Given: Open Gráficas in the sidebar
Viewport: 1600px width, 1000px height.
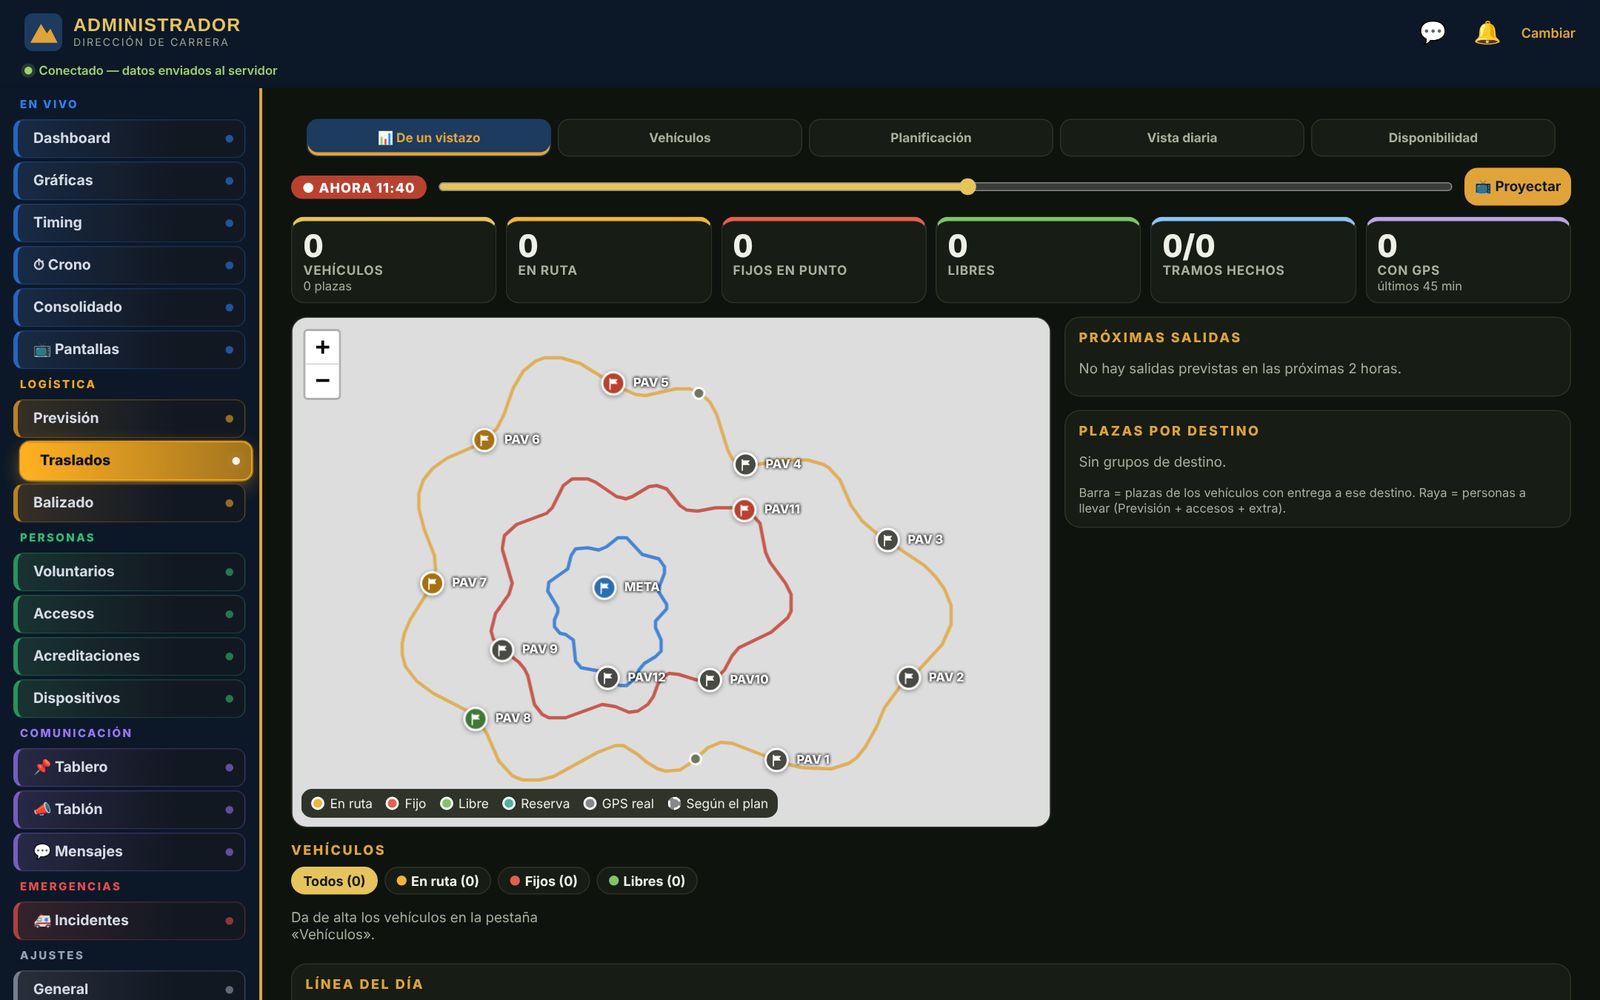Looking at the screenshot, I should [x=129, y=180].
